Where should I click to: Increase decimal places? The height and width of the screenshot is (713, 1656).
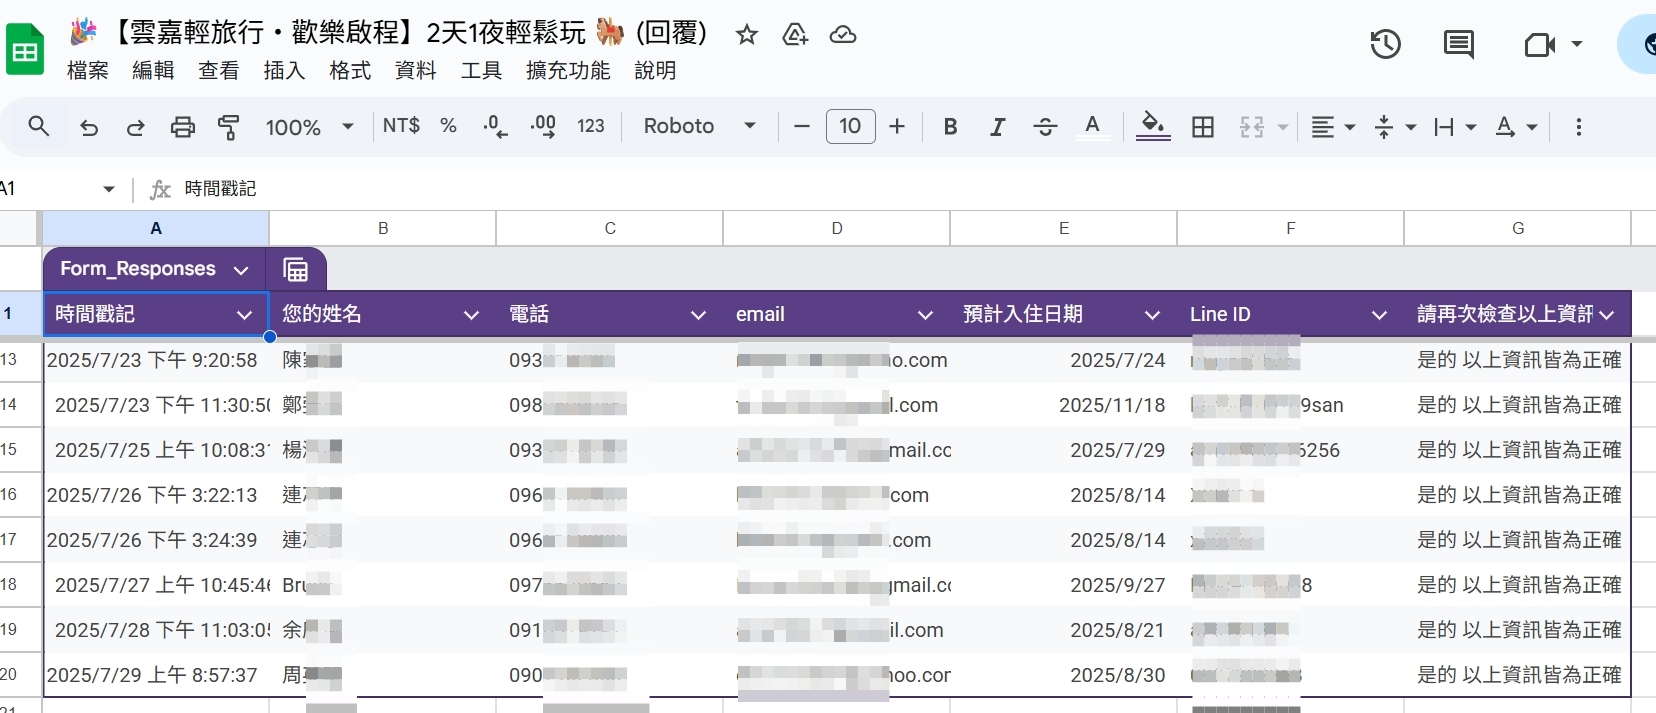pos(543,126)
